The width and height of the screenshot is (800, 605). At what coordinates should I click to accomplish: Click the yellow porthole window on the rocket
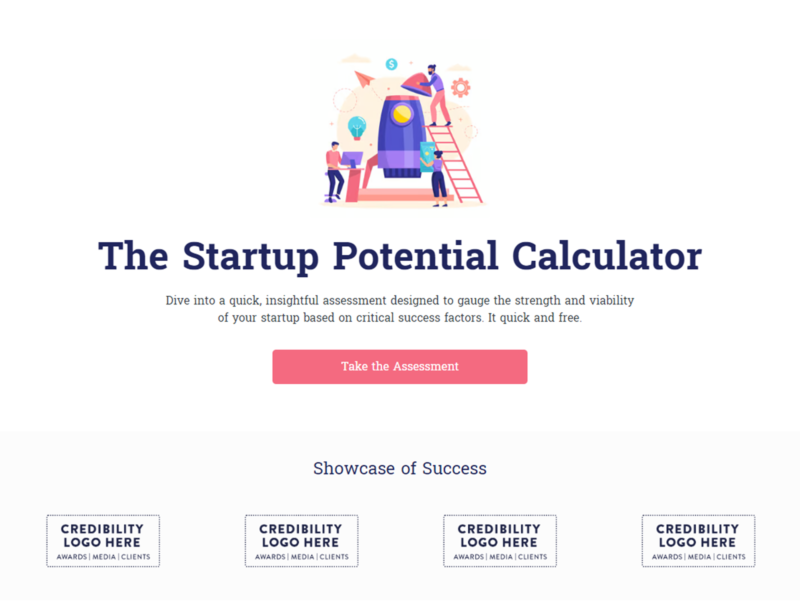(x=402, y=114)
